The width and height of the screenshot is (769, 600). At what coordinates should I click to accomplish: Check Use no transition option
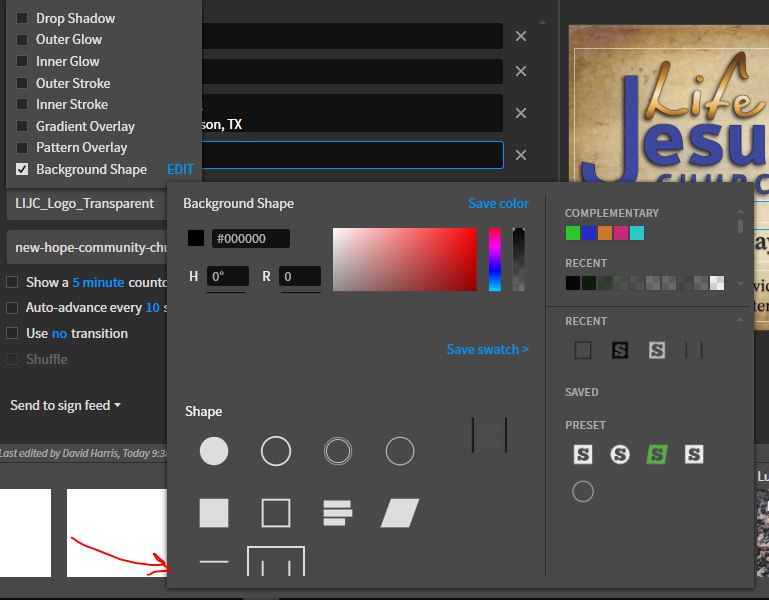(12, 333)
